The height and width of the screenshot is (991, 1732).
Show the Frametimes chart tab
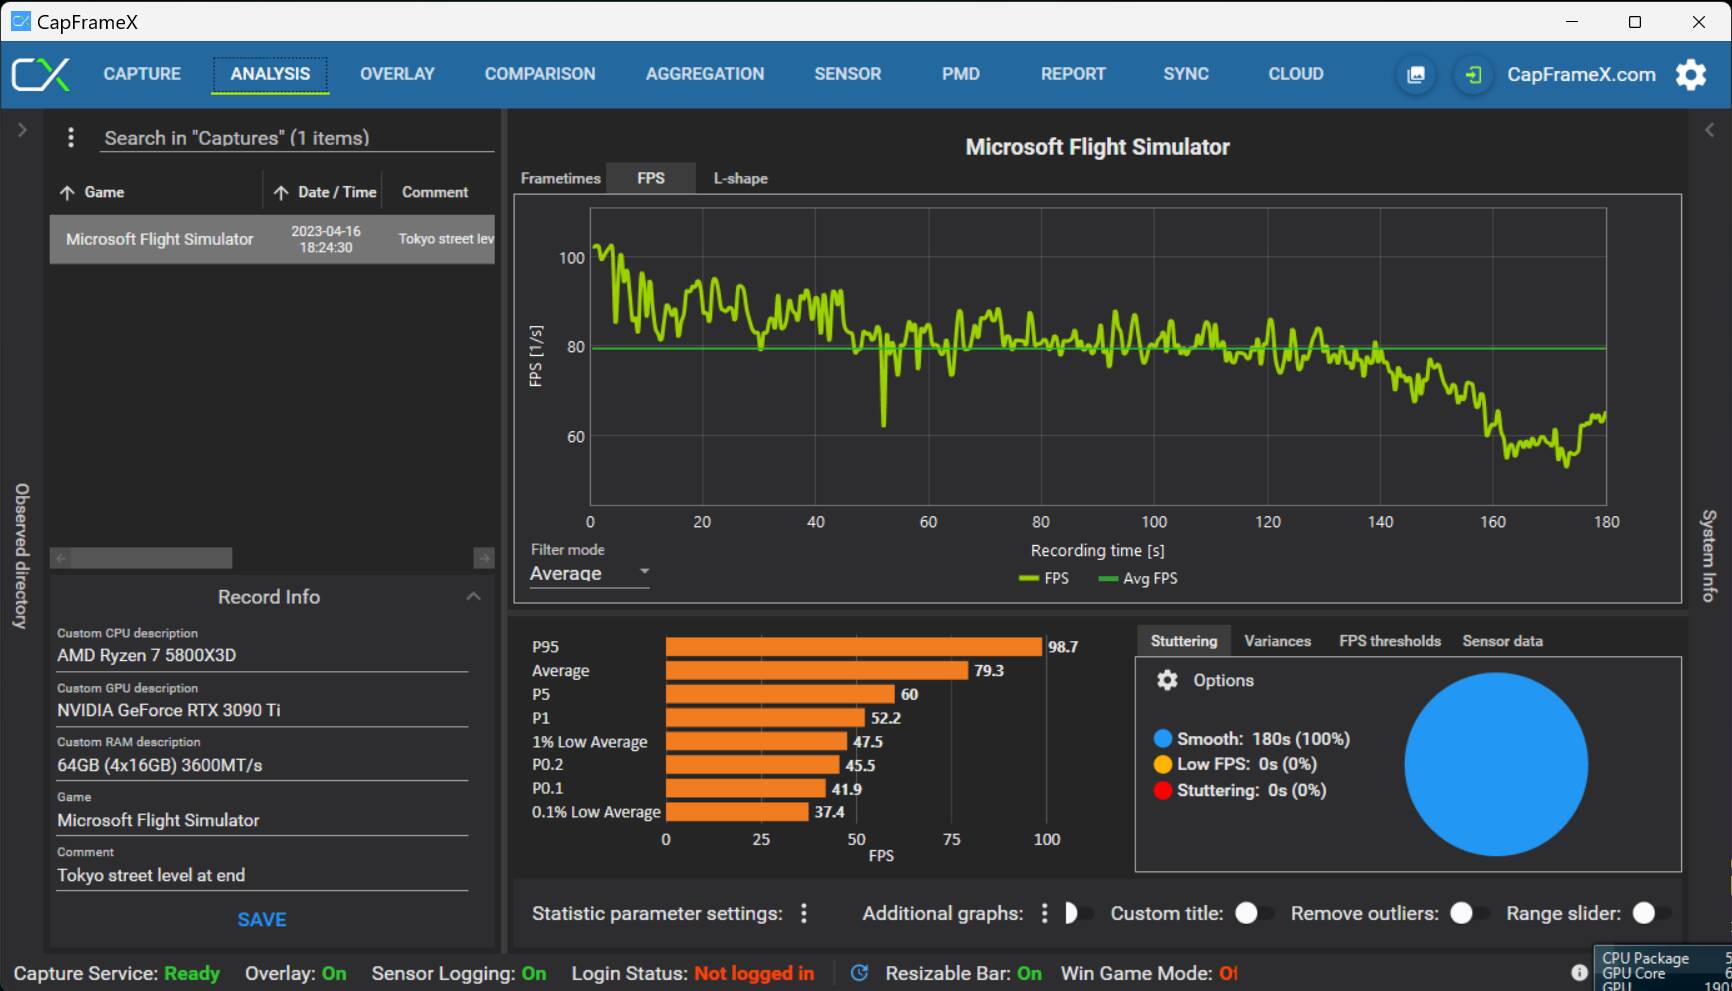coord(560,178)
